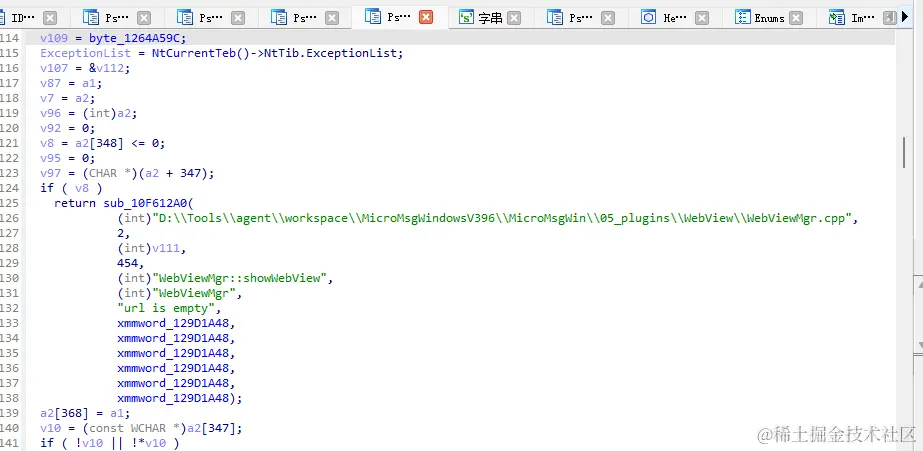
Task: Click the argument '2,' on line 127
Action: tap(124, 233)
